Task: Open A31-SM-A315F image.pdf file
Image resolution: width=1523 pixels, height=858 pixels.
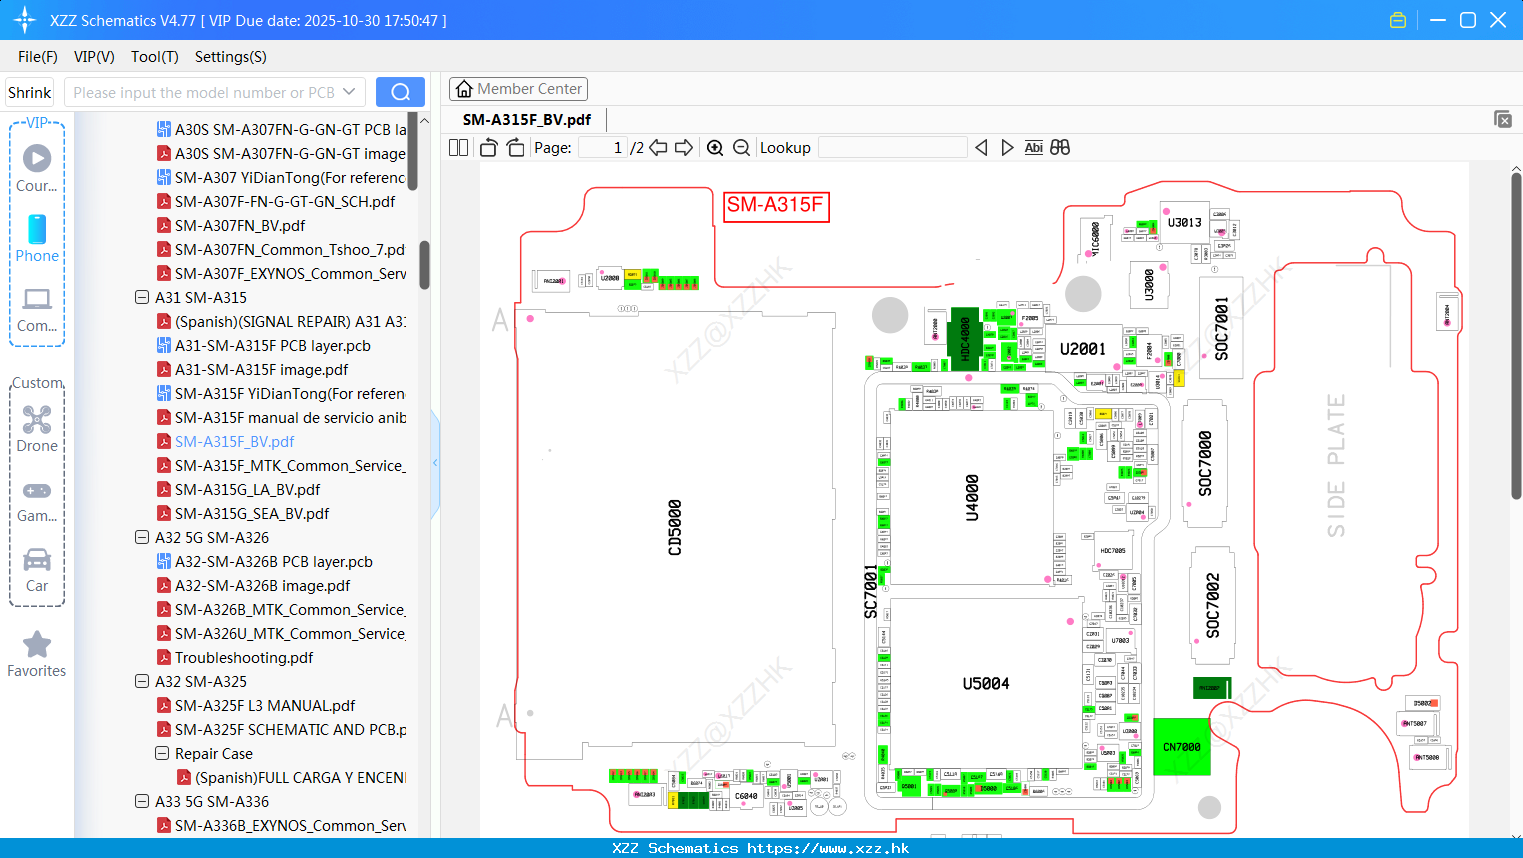Action: 262,370
